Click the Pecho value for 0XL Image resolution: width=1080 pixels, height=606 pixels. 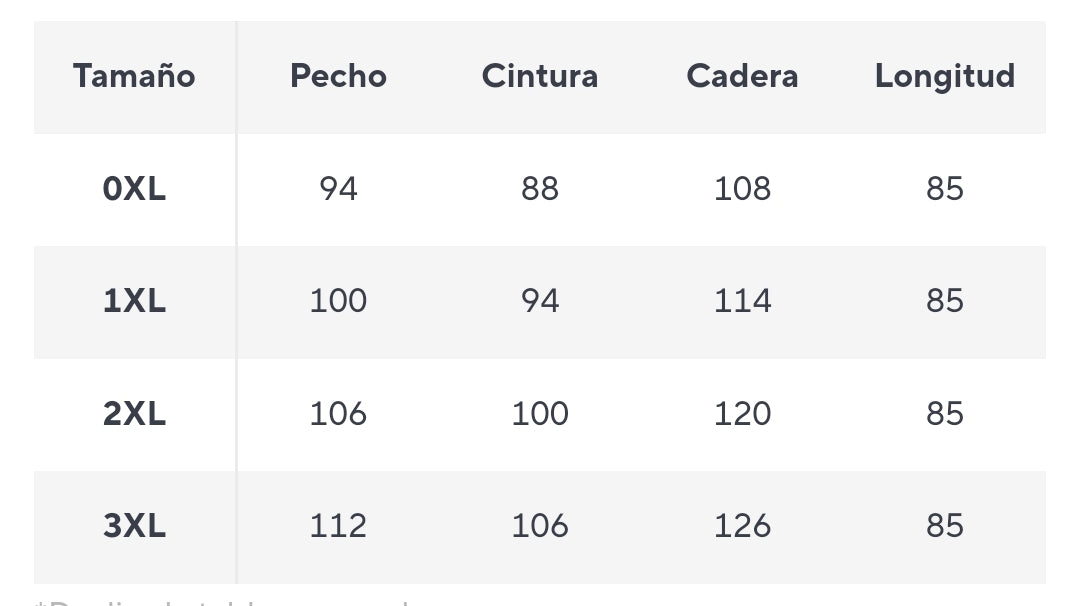click(338, 189)
